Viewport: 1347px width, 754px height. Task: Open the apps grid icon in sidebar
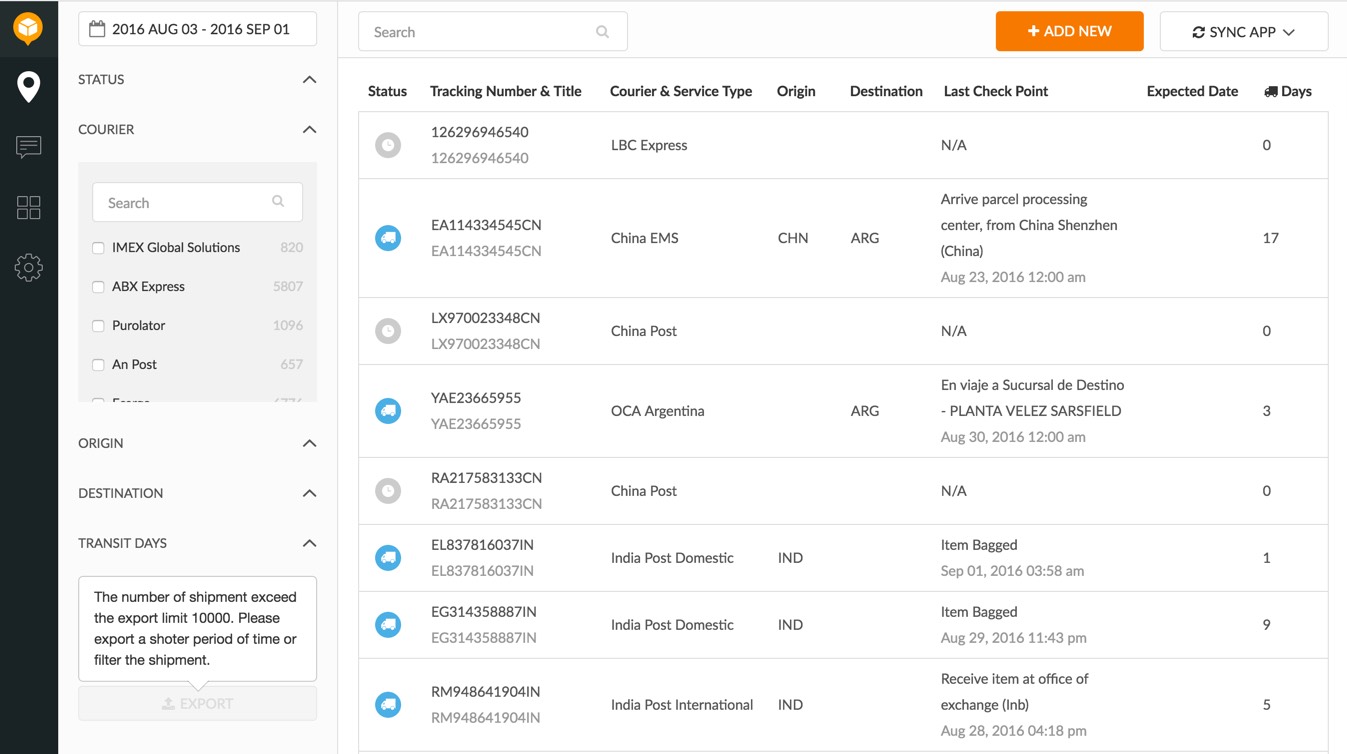[28, 207]
